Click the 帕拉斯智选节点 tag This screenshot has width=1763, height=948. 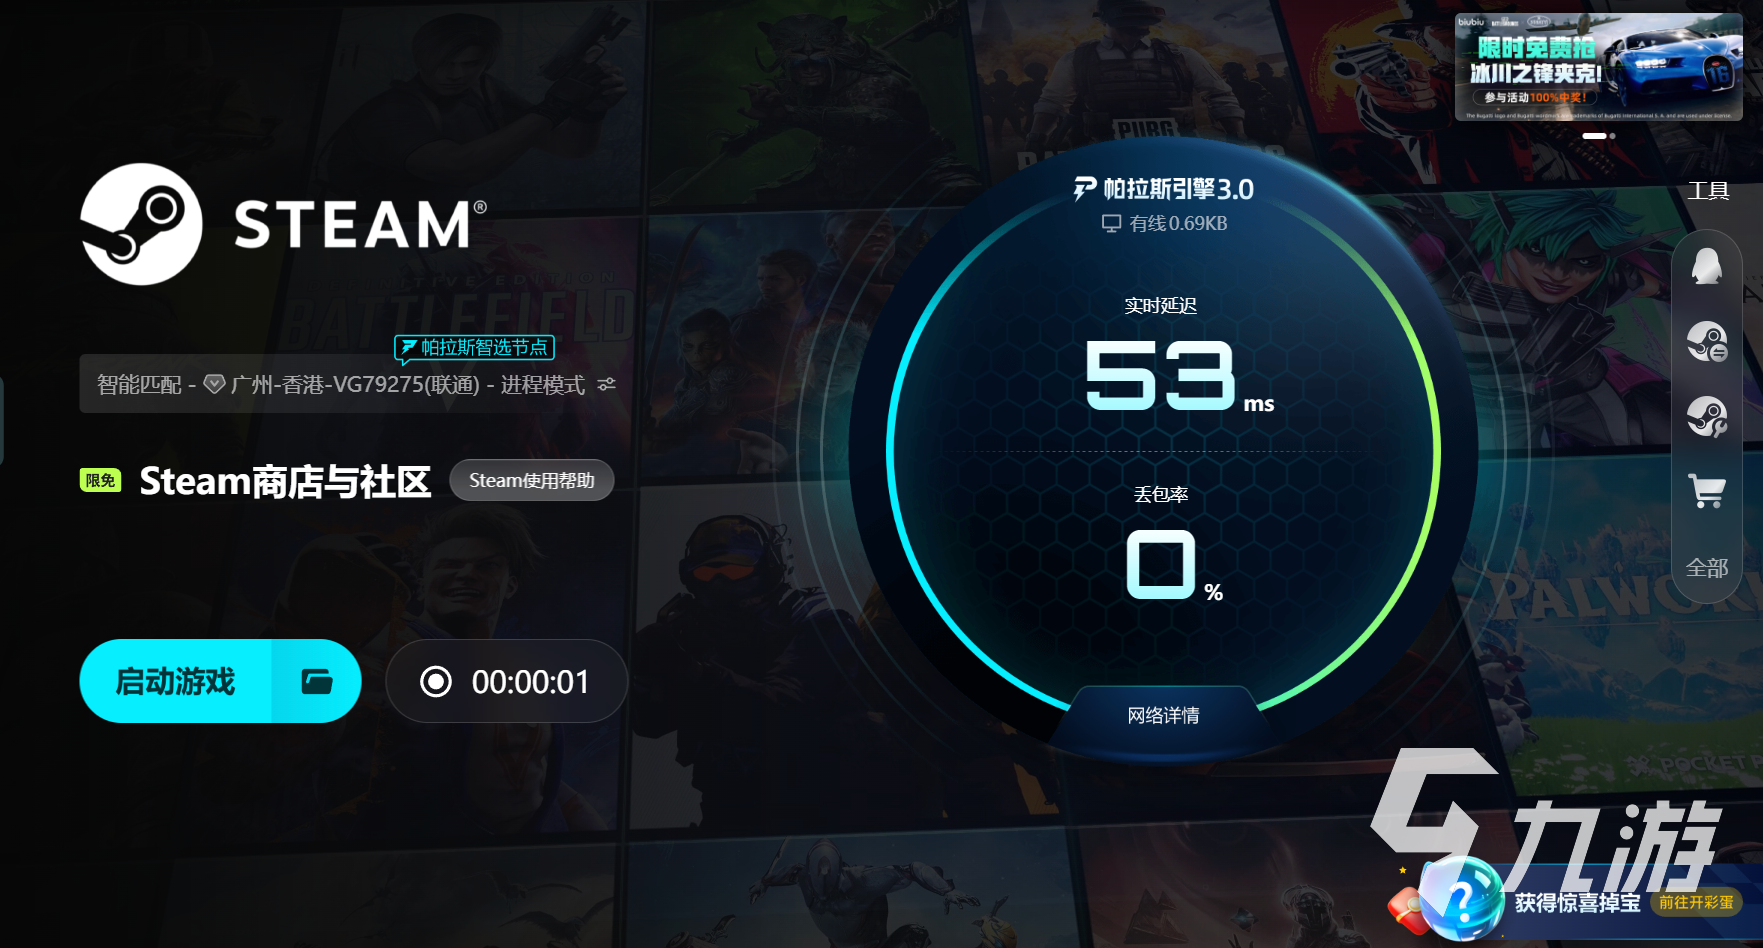(x=474, y=347)
